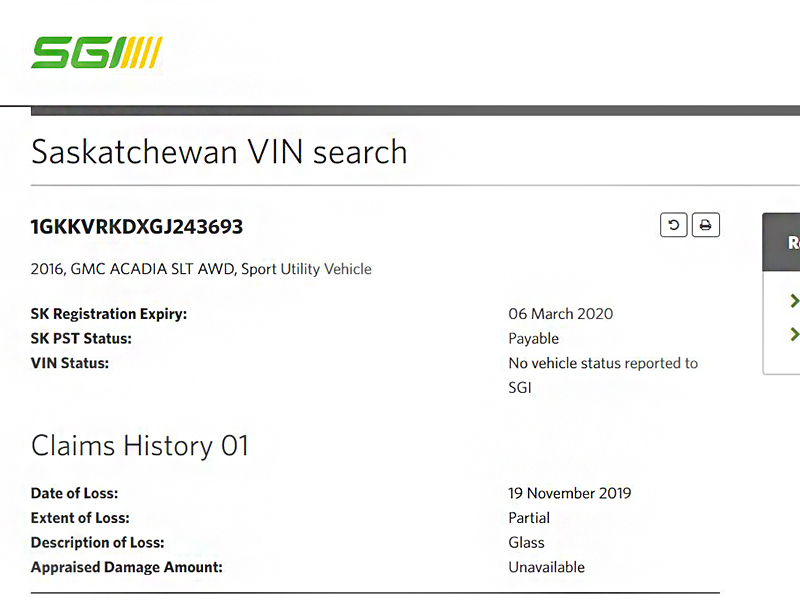Click the dark sidebar panel header
Image resolution: width=800 pixels, height=600 pixels.
point(781,242)
